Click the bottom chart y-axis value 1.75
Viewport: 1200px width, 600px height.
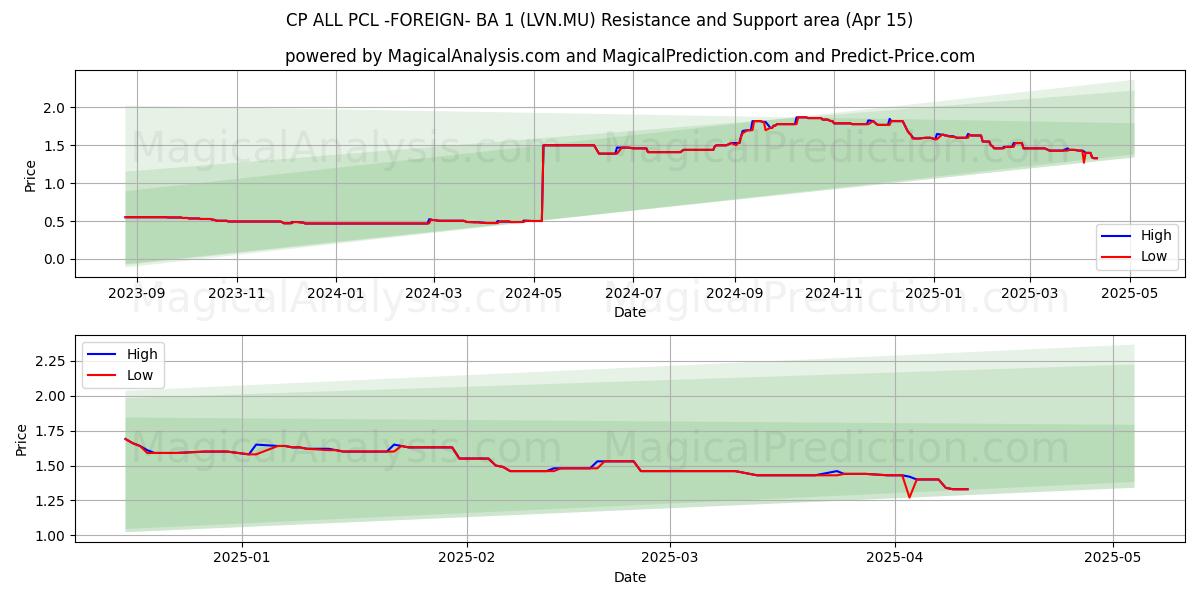52,431
